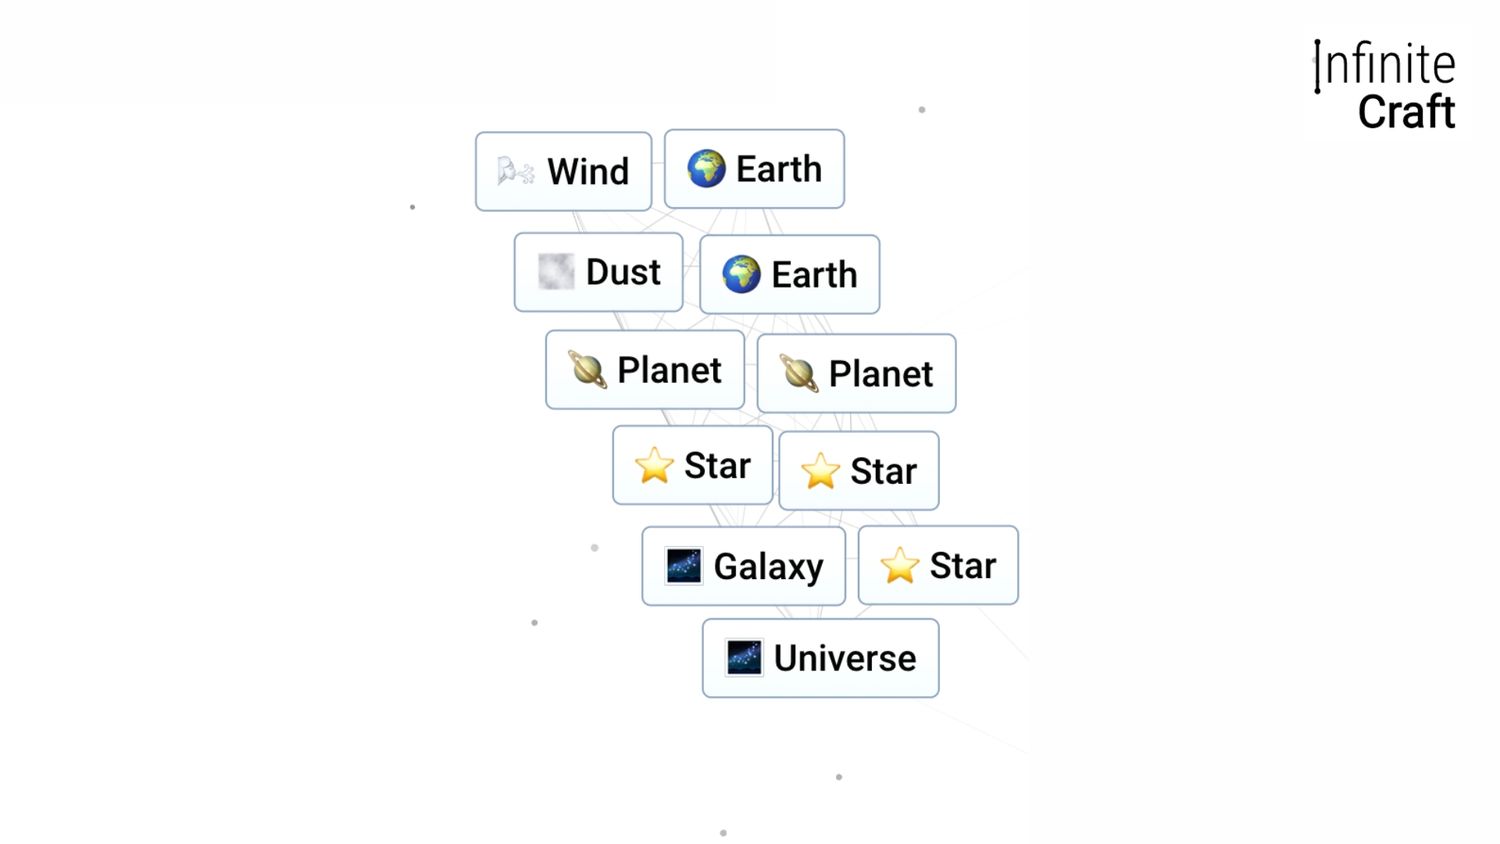Click the Universe tile's space icon
This screenshot has width=1500, height=844.
(x=744, y=658)
